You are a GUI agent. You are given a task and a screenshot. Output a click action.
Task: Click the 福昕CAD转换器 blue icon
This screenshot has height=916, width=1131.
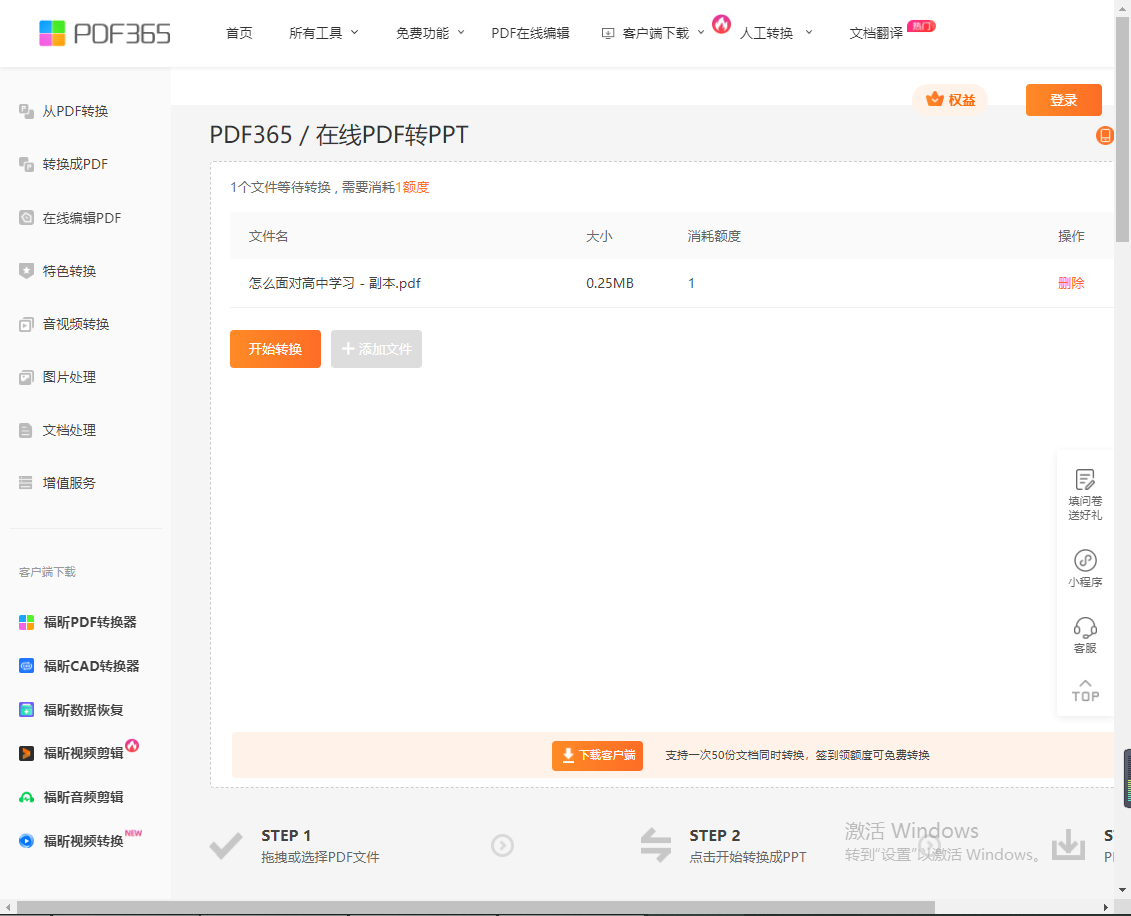pyautogui.click(x=27, y=666)
